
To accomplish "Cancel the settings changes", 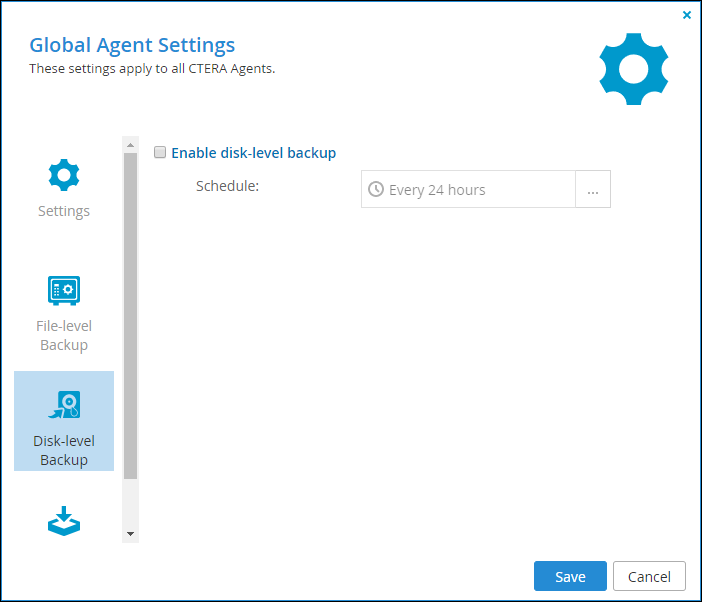I will (649, 576).
